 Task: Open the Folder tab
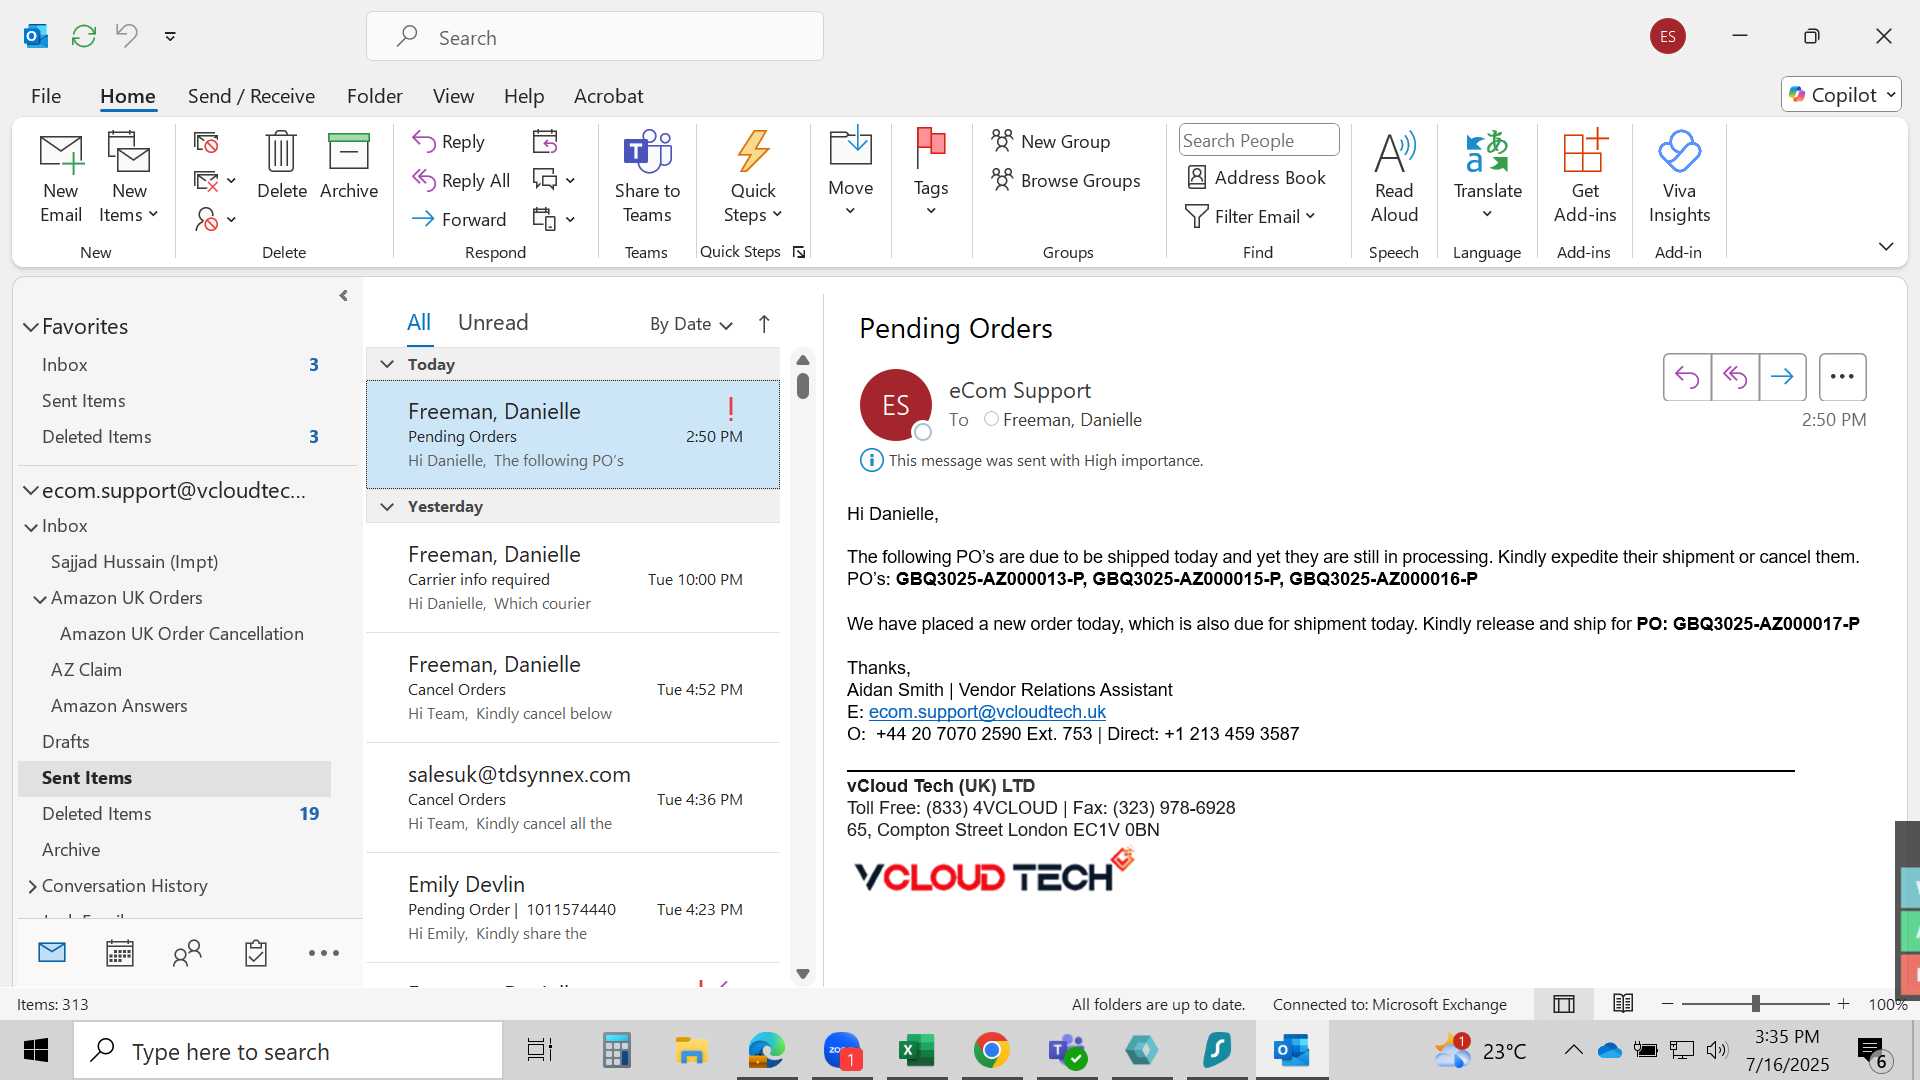point(374,96)
